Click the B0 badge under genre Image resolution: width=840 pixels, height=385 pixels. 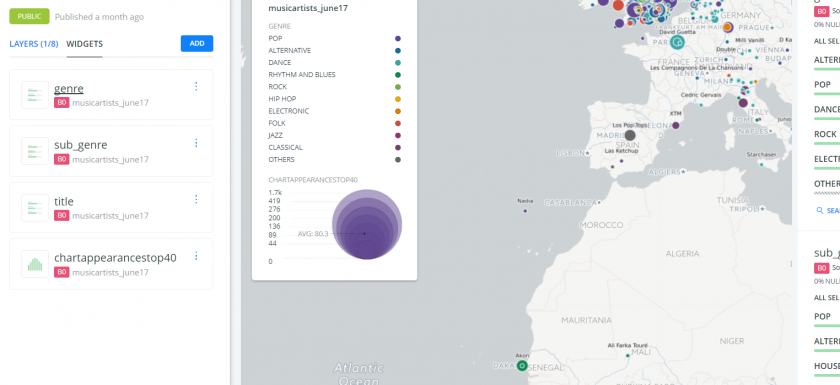point(62,103)
